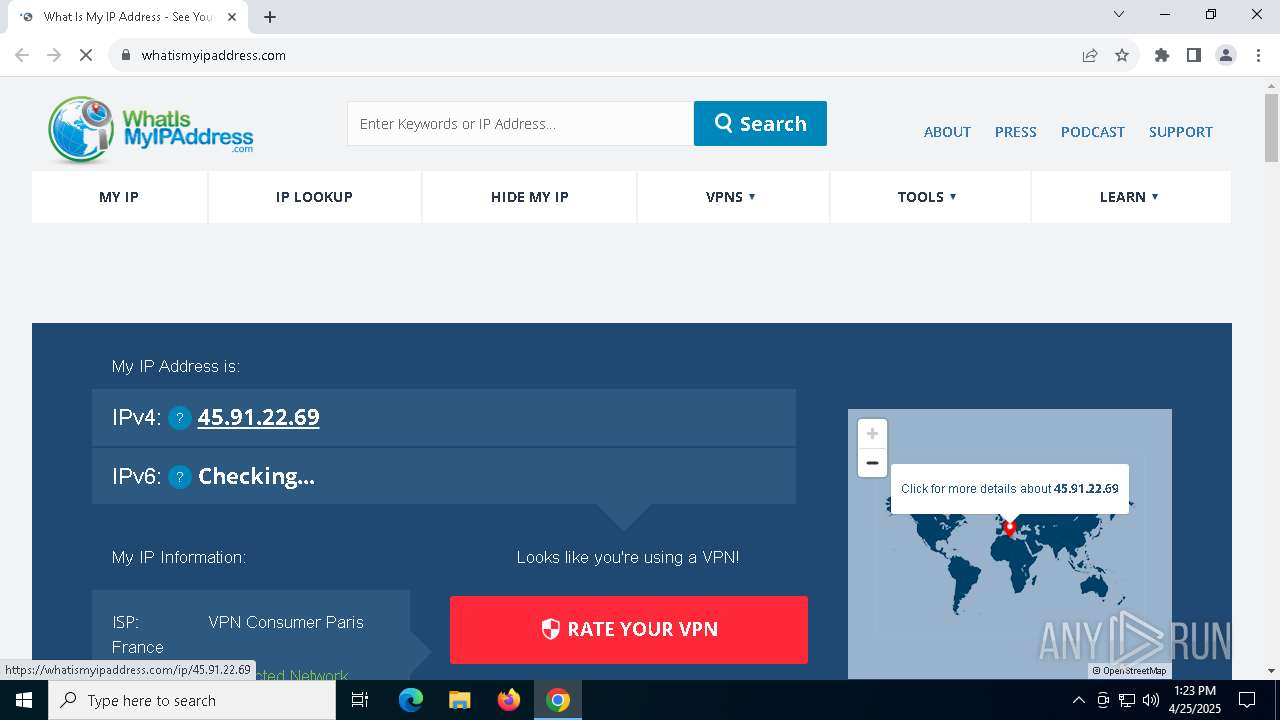Image resolution: width=1280 pixels, height=720 pixels.
Task: Switch to Chrome on the taskbar
Action: pyautogui.click(x=558, y=700)
